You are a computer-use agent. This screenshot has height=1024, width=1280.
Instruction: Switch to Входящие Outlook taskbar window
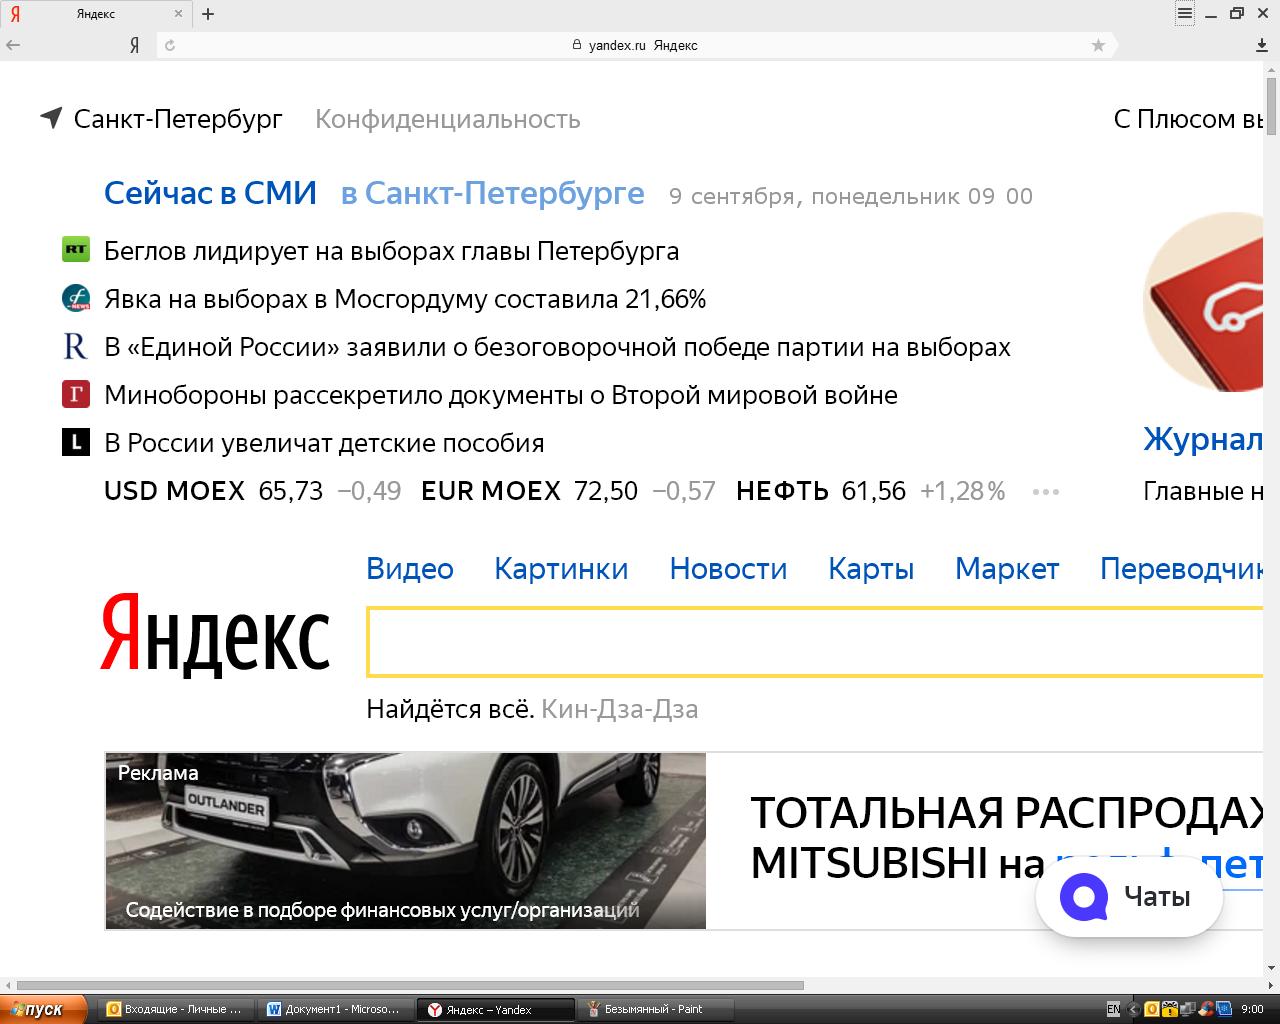pyautogui.click(x=177, y=1009)
